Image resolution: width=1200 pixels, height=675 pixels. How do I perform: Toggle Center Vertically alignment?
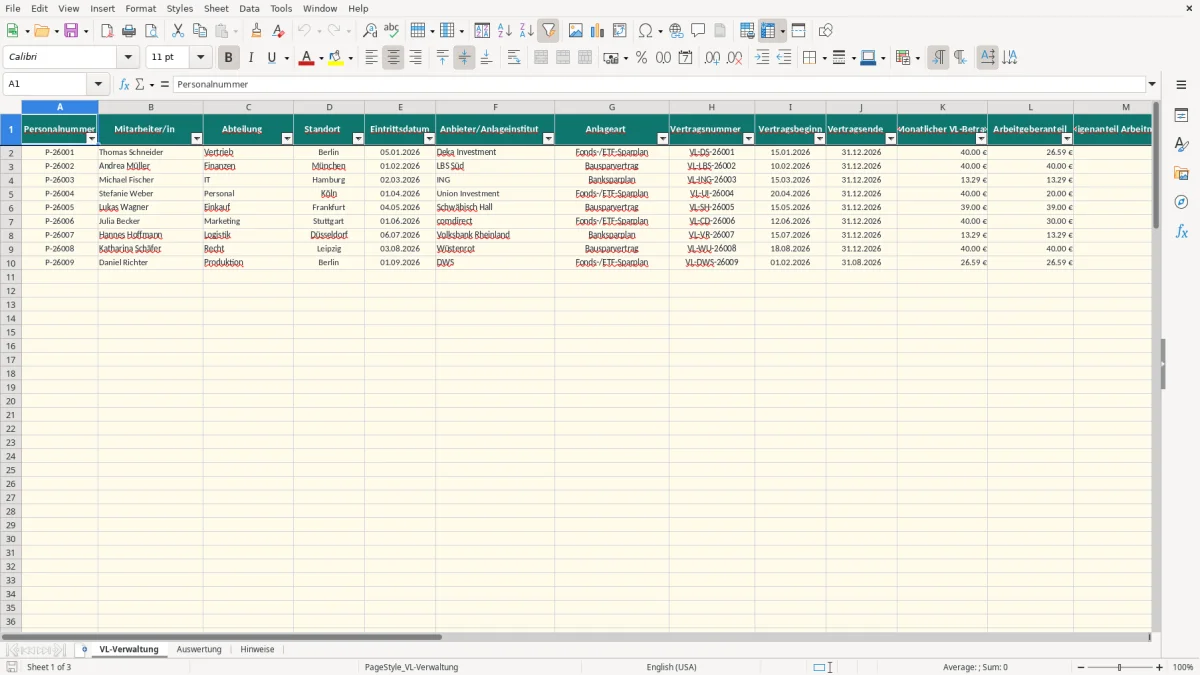click(464, 58)
